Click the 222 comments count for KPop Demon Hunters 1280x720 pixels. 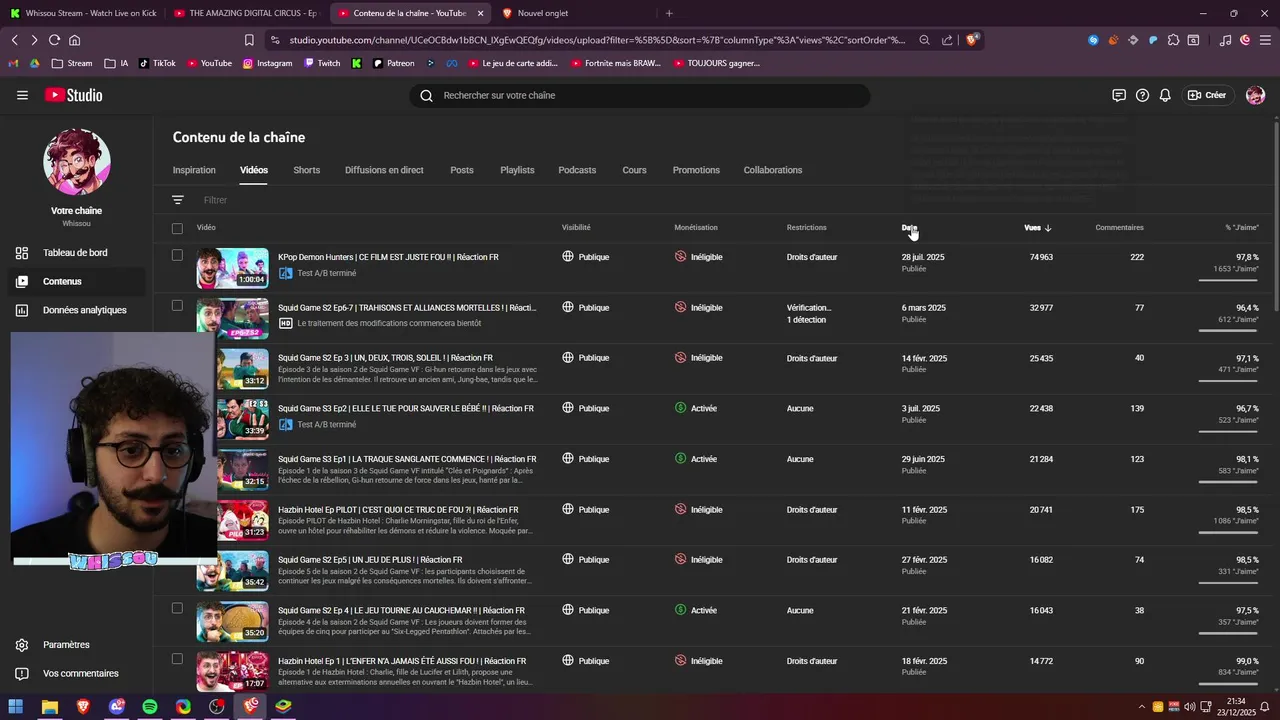point(1137,257)
